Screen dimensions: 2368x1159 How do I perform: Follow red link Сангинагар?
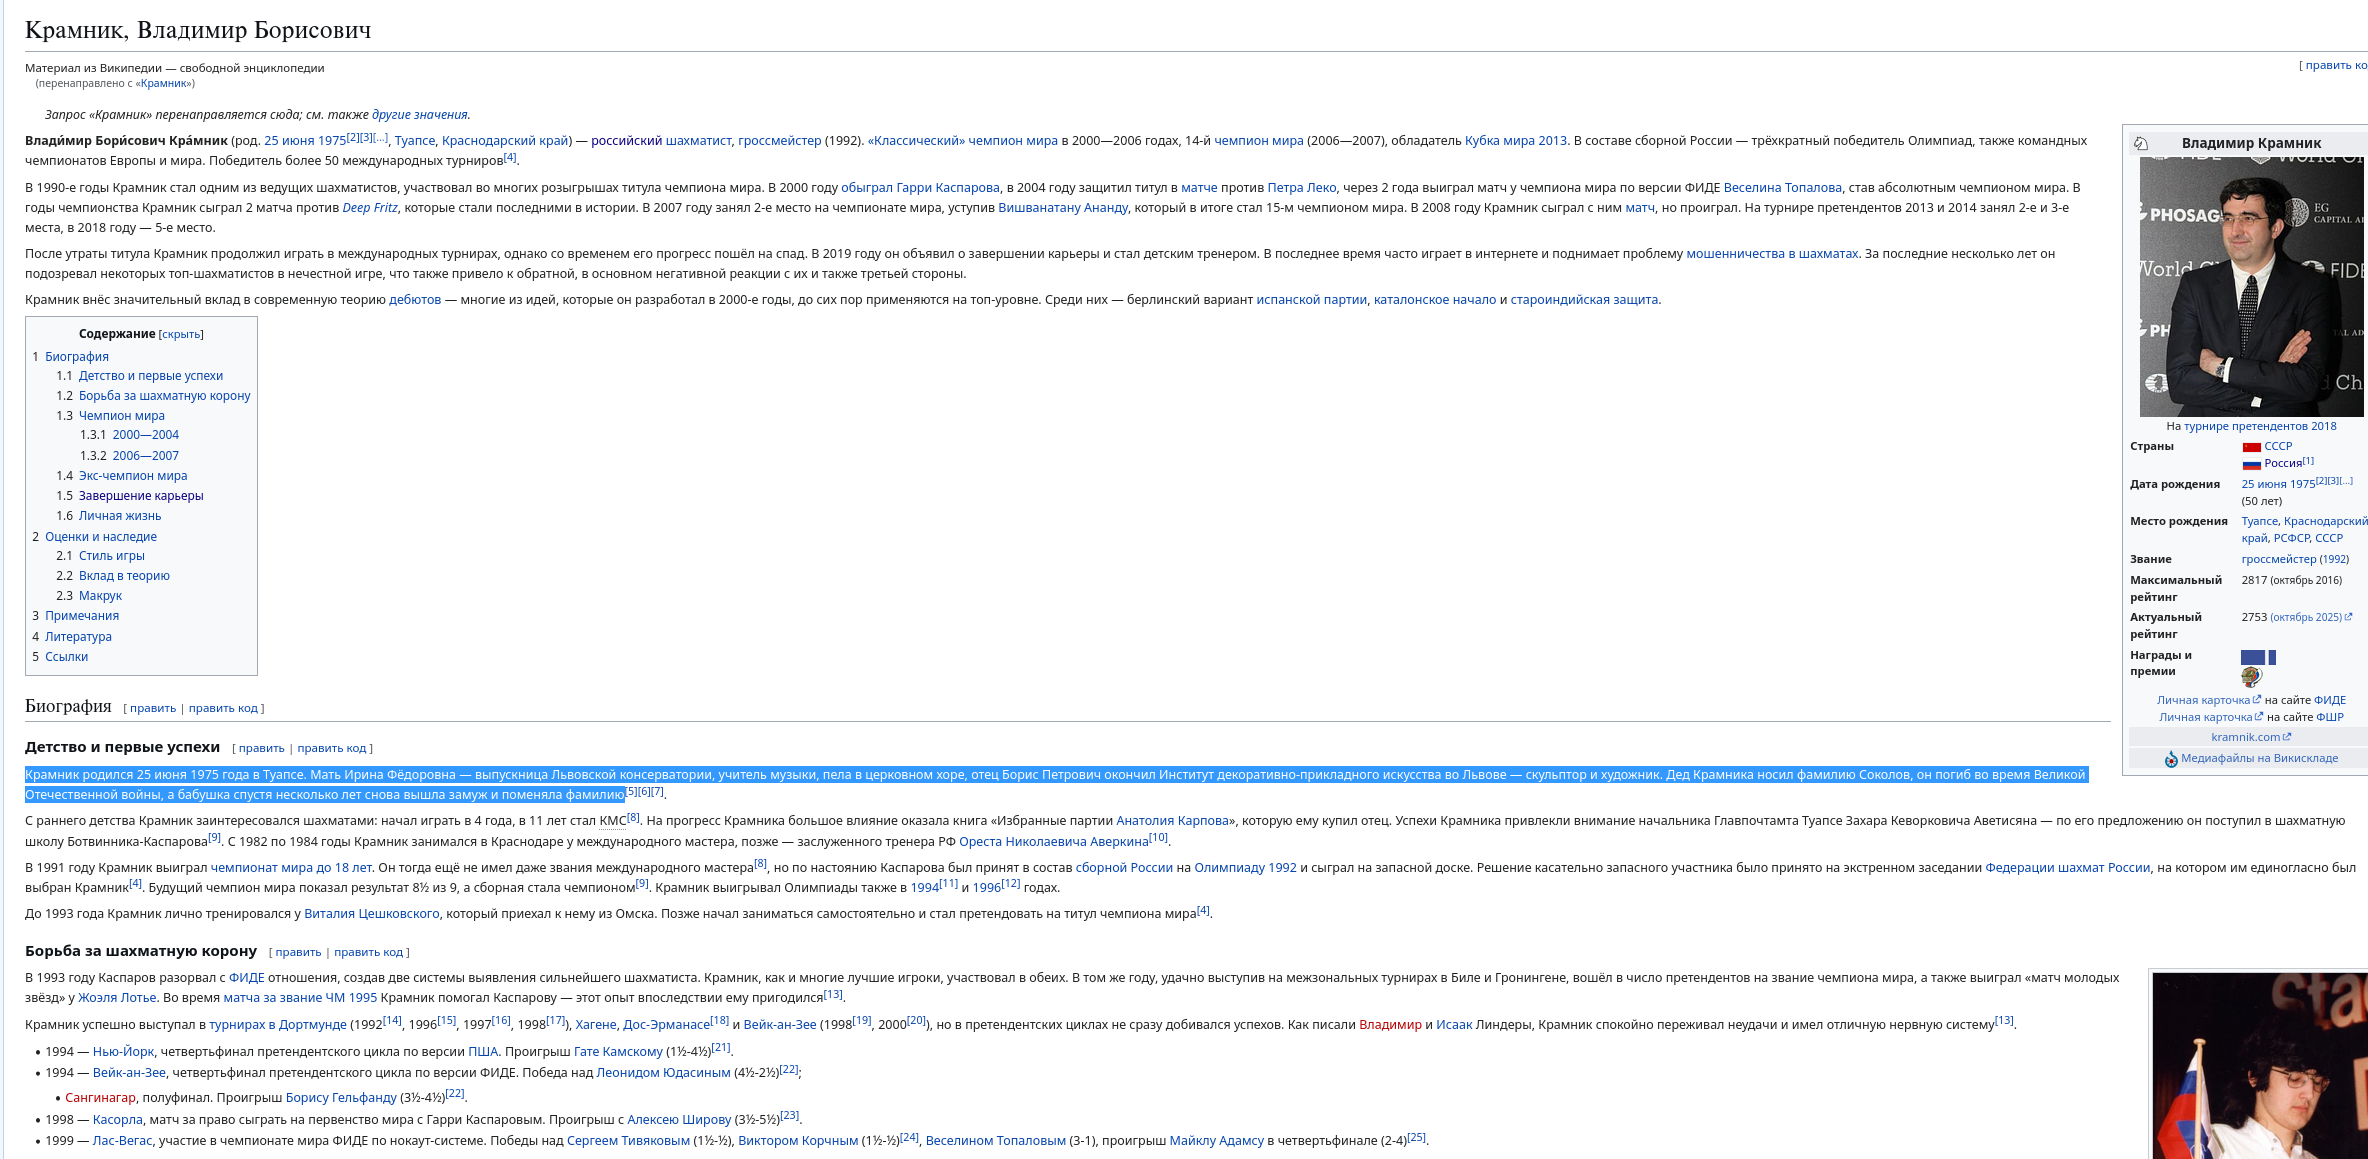pos(100,1097)
